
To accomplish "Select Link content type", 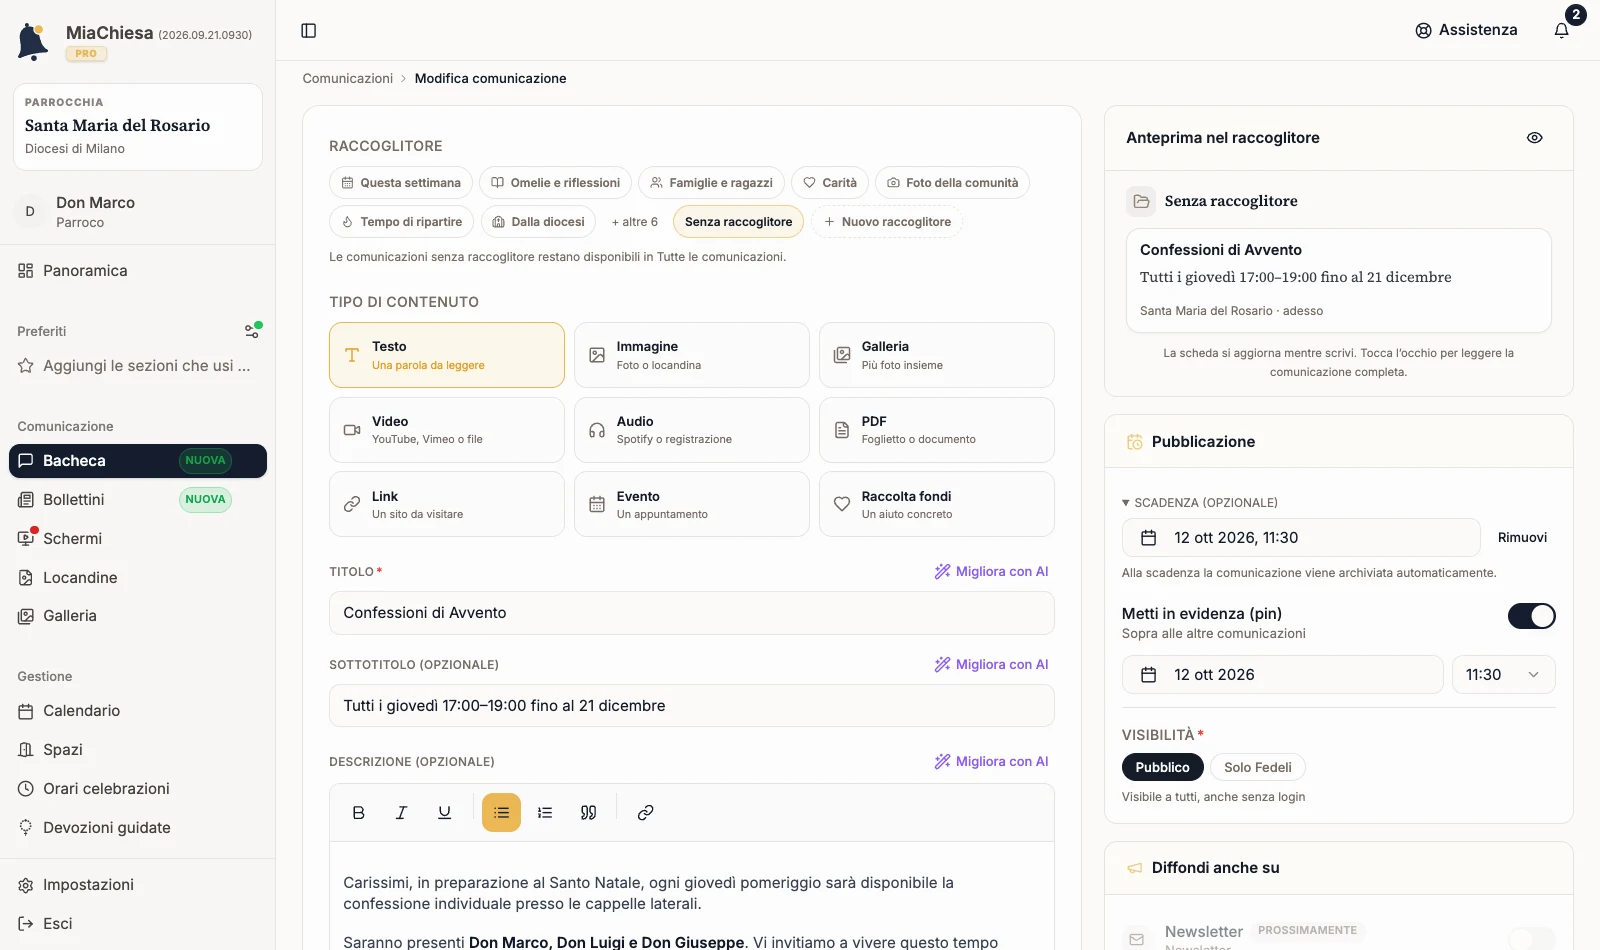I will [447, 504].
